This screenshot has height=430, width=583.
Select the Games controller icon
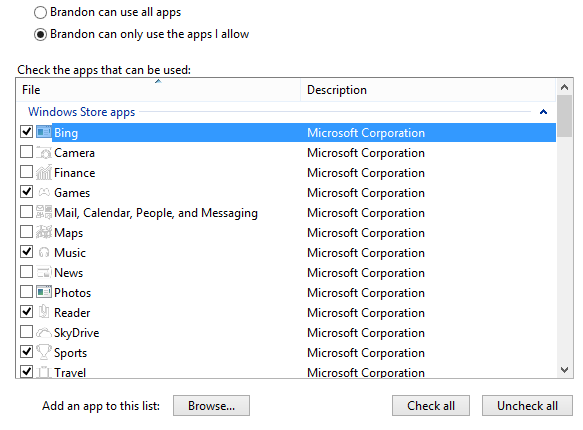click(x=44, y=193)
